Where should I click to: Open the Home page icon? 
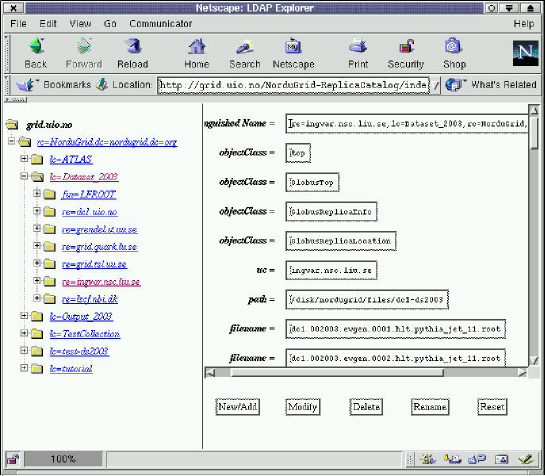(197, 46)
